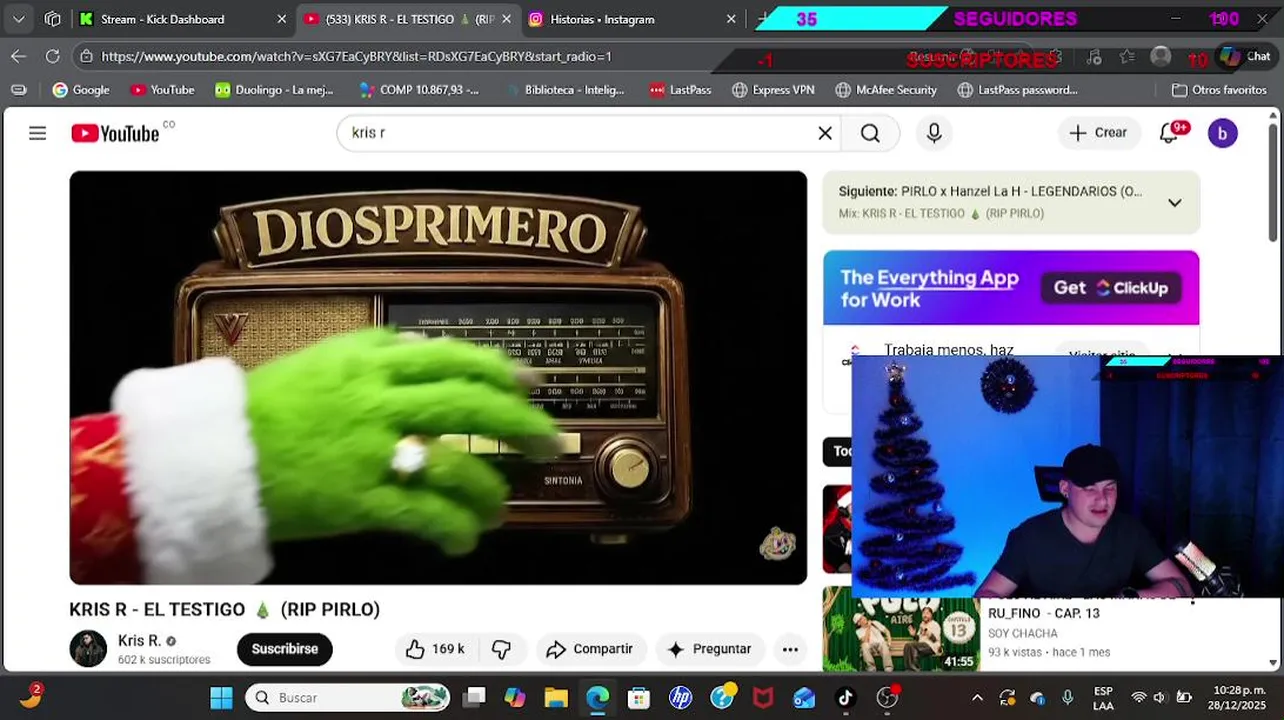Run search with the magnifying glass button
This screenshot has height=720, width=1284.
click(x=870, y=133)
